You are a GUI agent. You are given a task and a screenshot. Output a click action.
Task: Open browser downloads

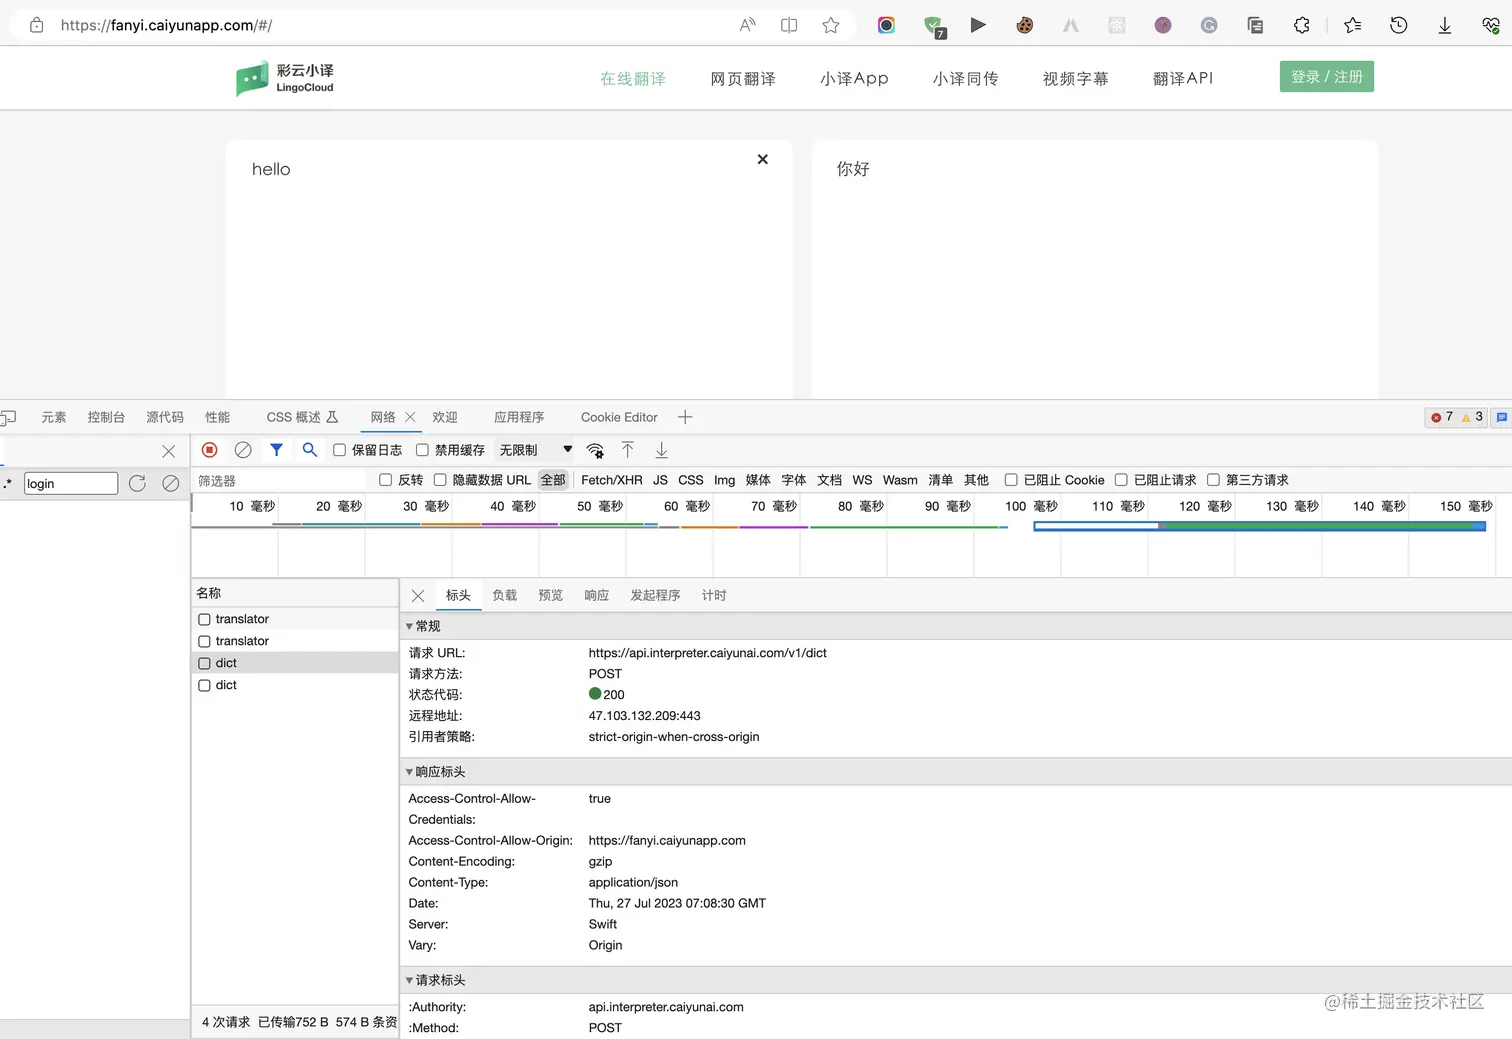pos(1445,25)
